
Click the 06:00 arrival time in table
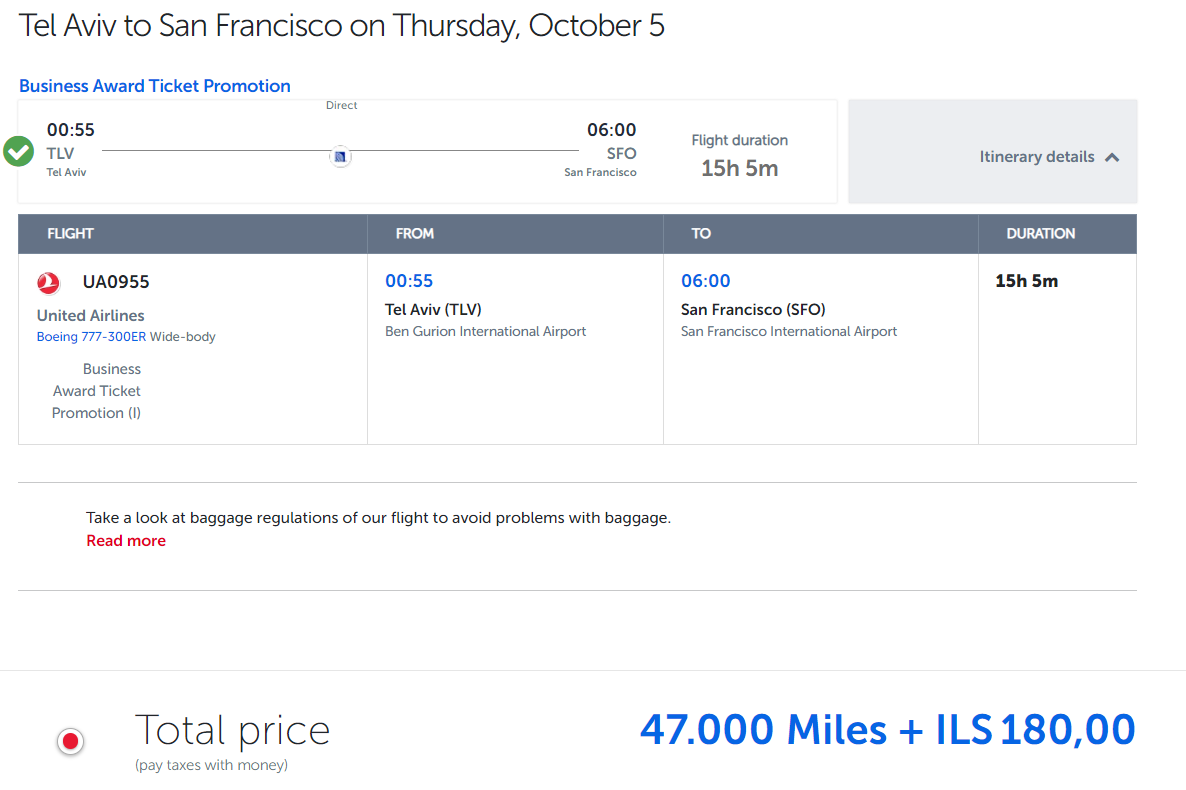[706, 281]
